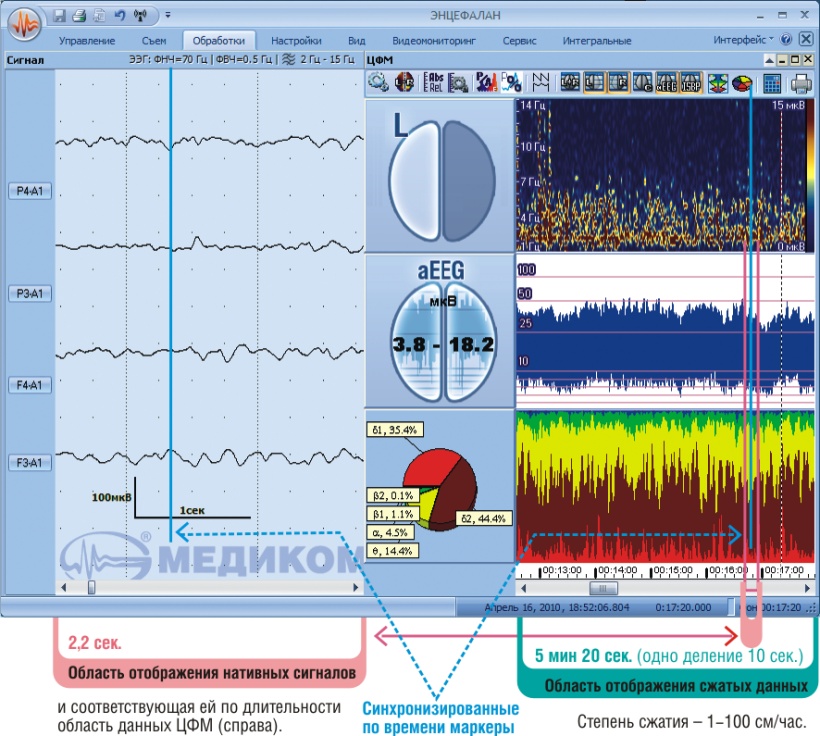This screenshot has width=820, height=736.
Task: Collapse the ЦФМ panel with the up arrow
Action: (x=769, y=60)
